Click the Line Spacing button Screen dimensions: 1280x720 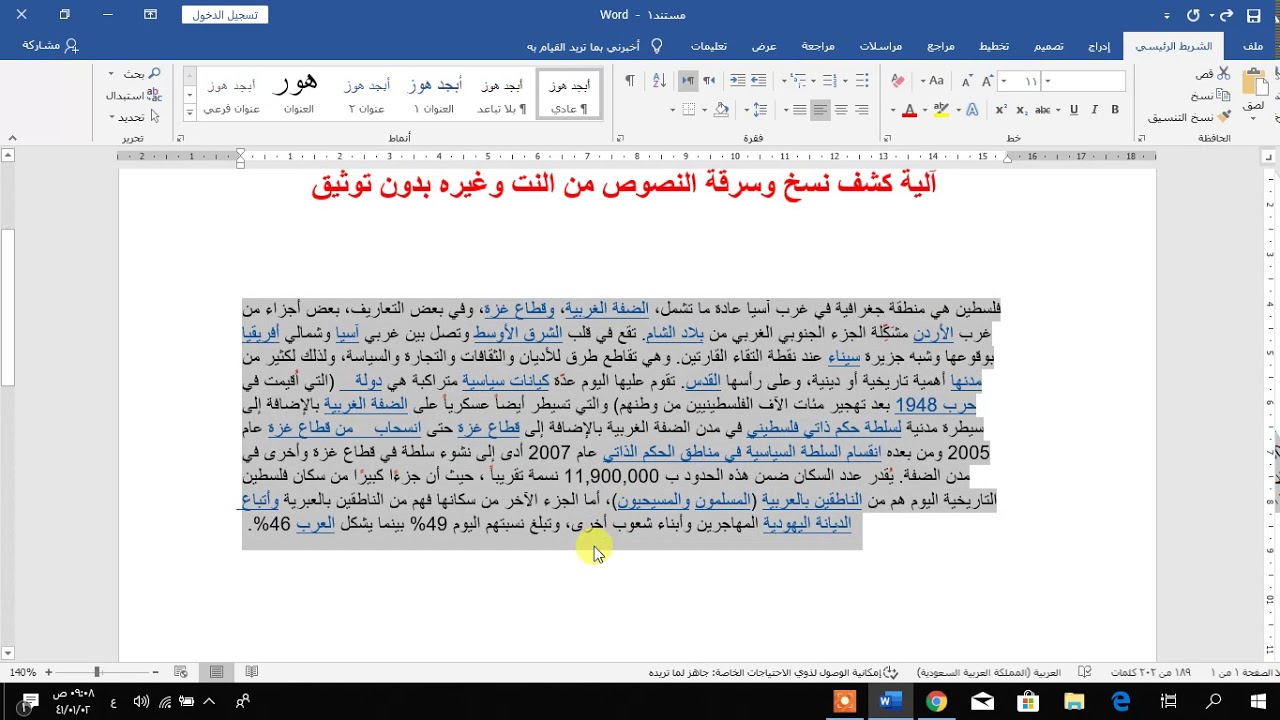point(760,110)
